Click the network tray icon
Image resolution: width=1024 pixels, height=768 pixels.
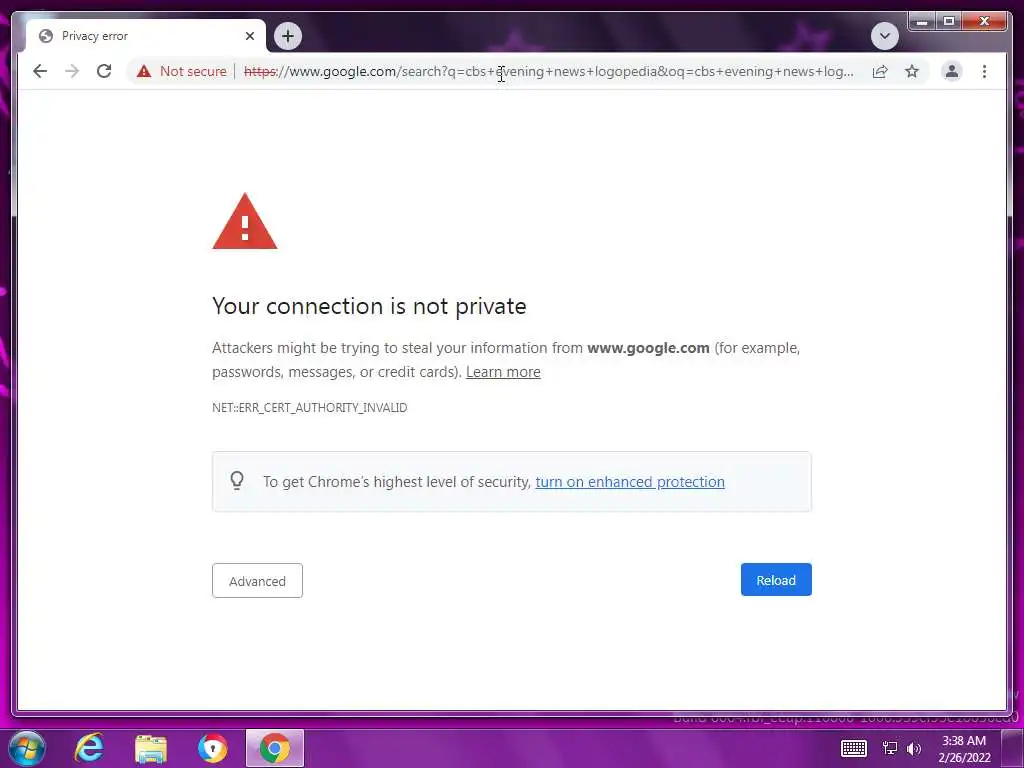point(889,748)
